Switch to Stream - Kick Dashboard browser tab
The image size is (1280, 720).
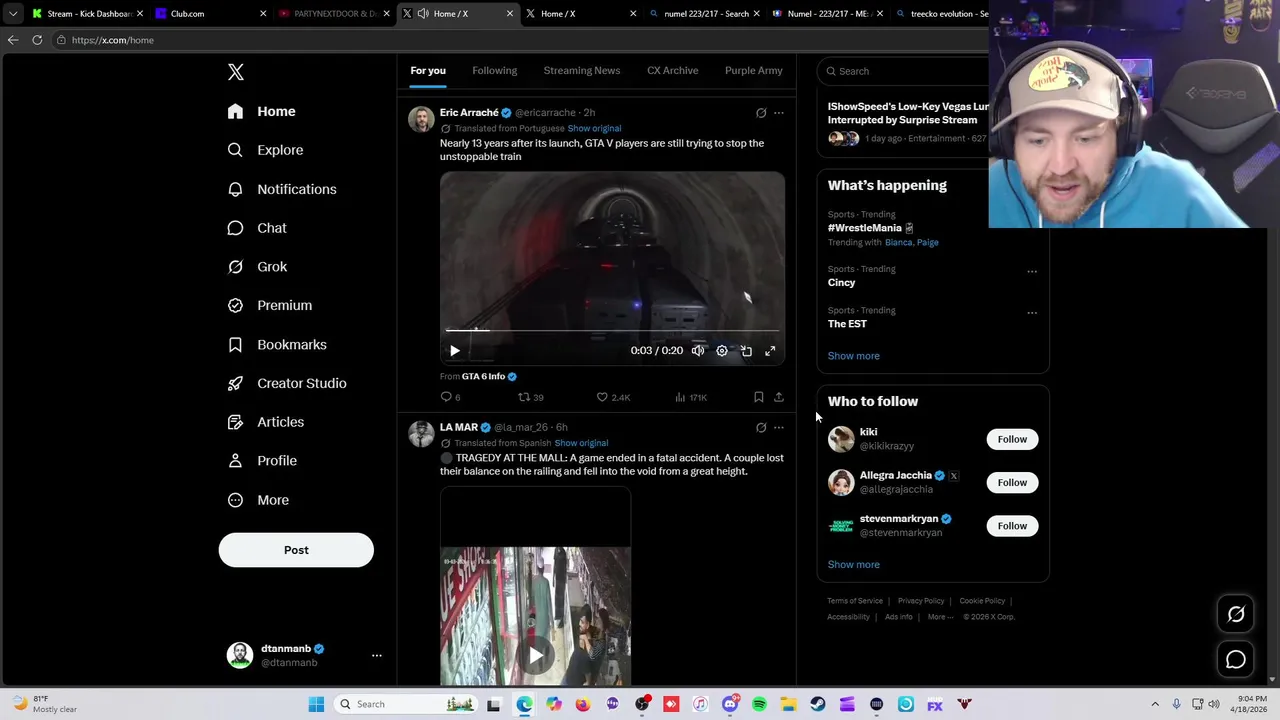coord(86,14)
